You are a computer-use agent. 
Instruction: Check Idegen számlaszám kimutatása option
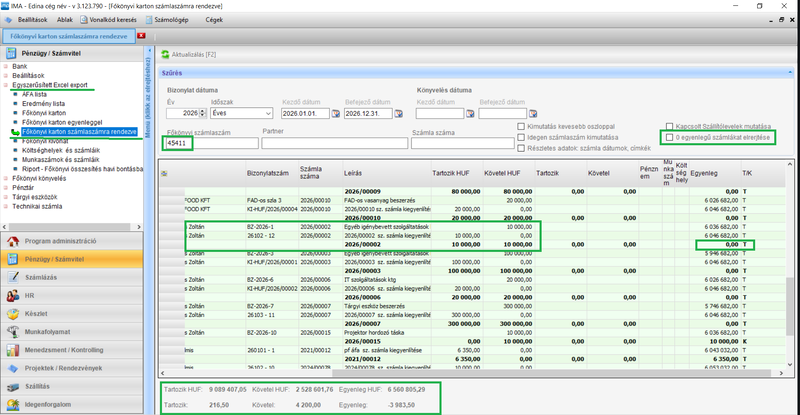pyautogui.click(x=521, y=137)
